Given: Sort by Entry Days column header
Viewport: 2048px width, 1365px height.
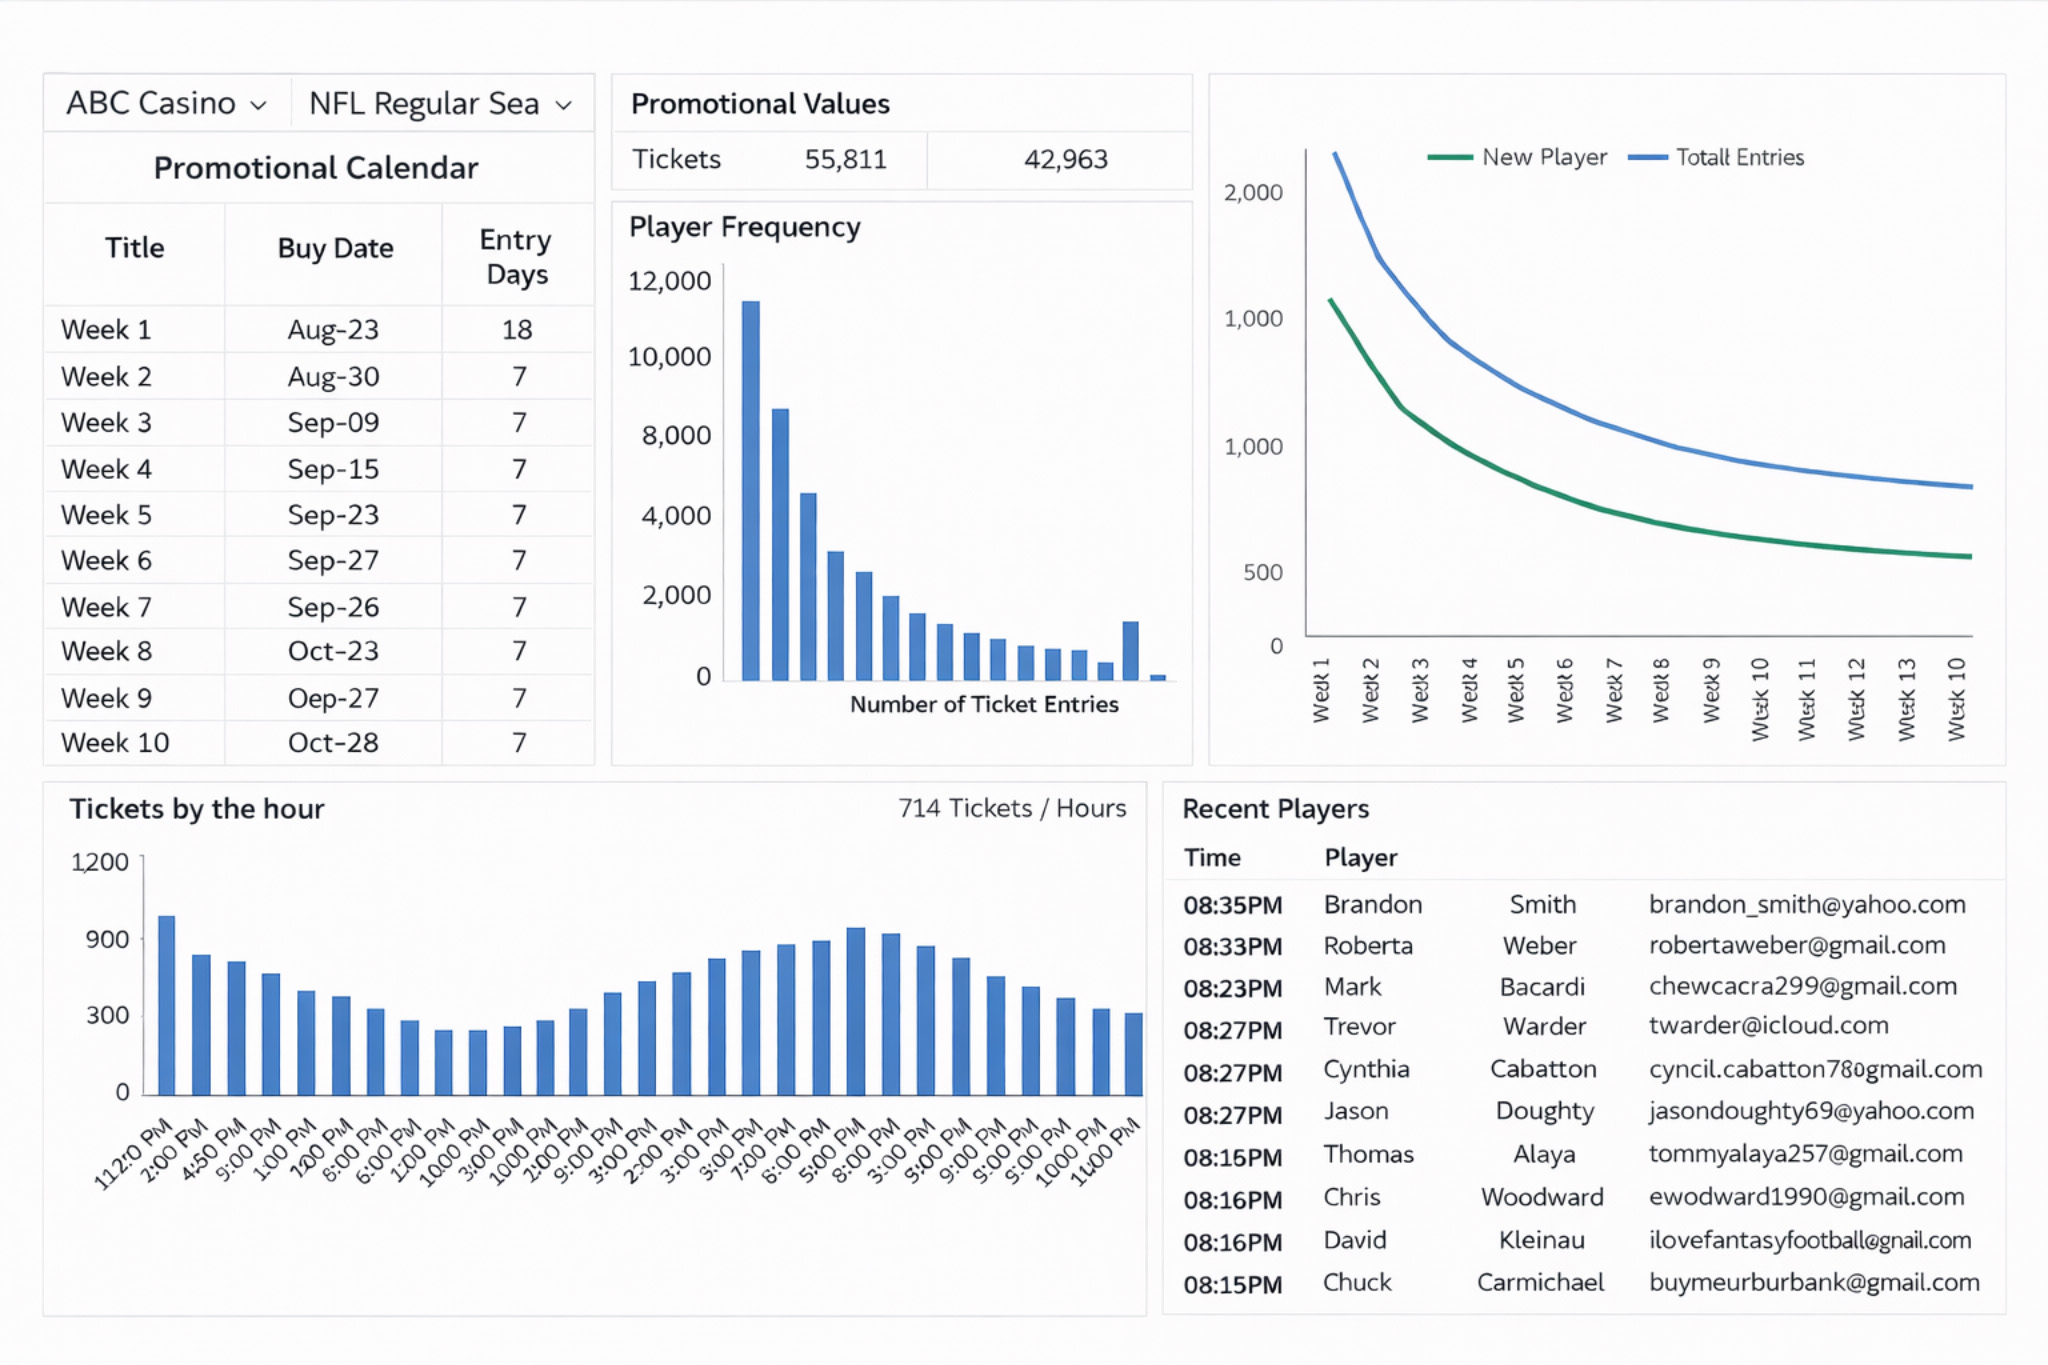Looking at the screenshot, I should coord(516,256).
